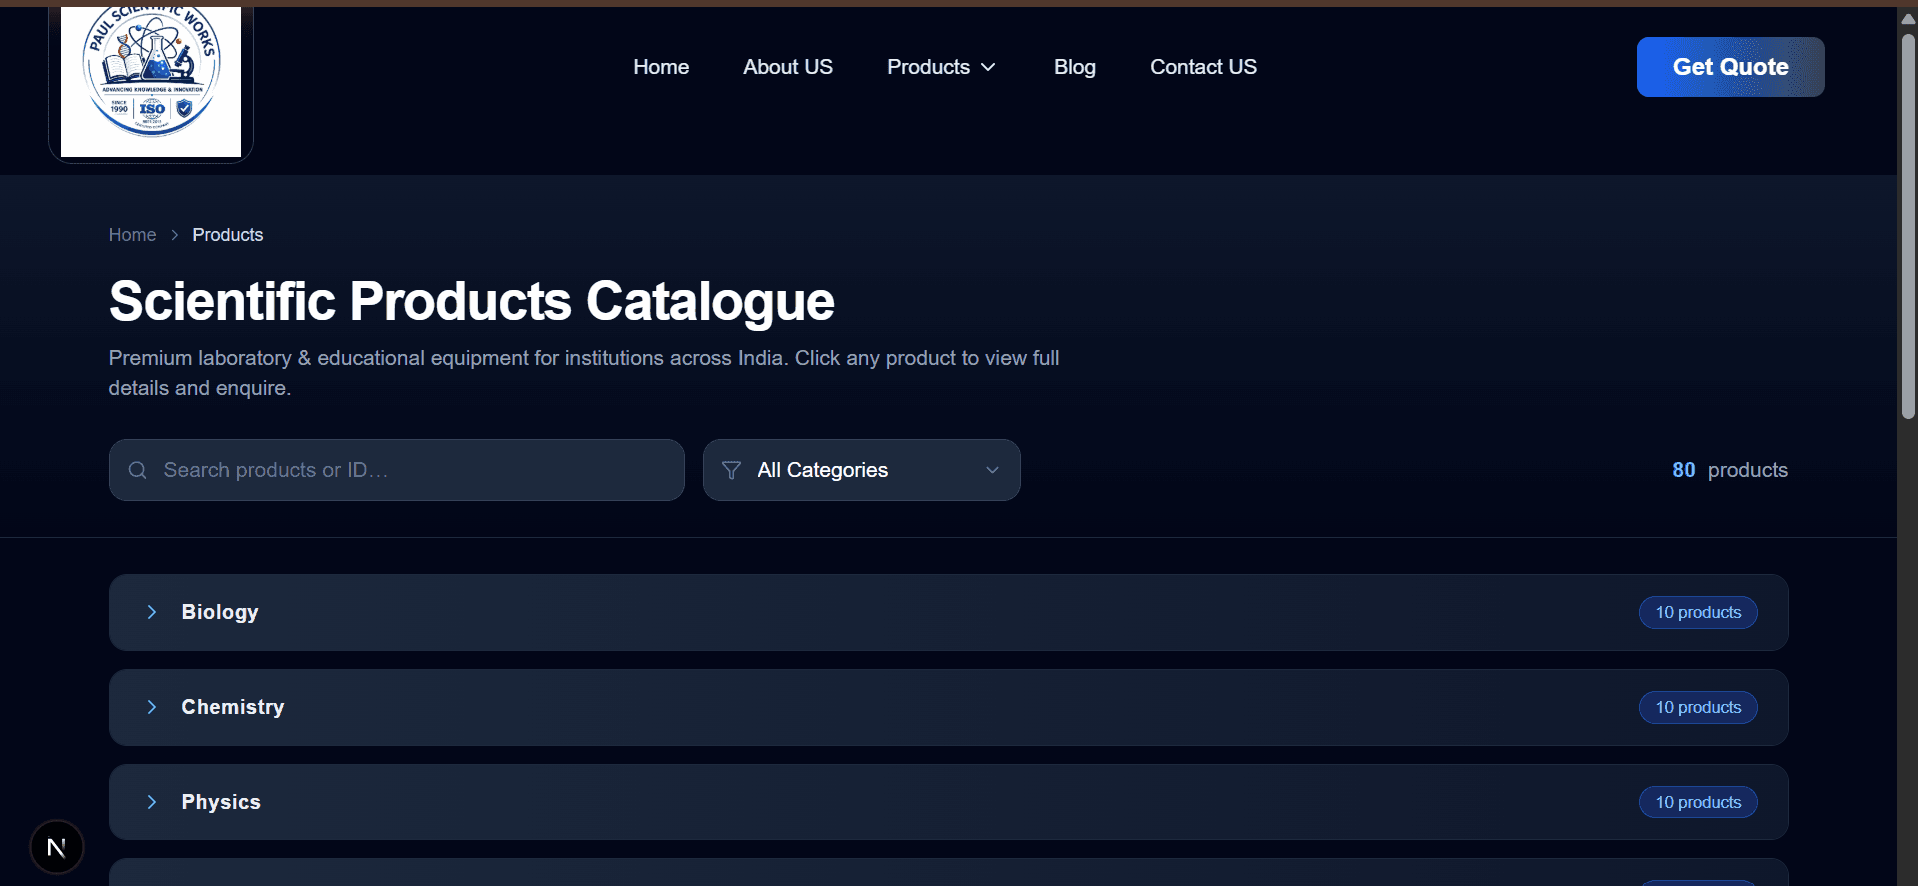Viewport: 1918px width, 886px height.
Task: Expand the Physics category chevron
Action: (x=152, y=802)
